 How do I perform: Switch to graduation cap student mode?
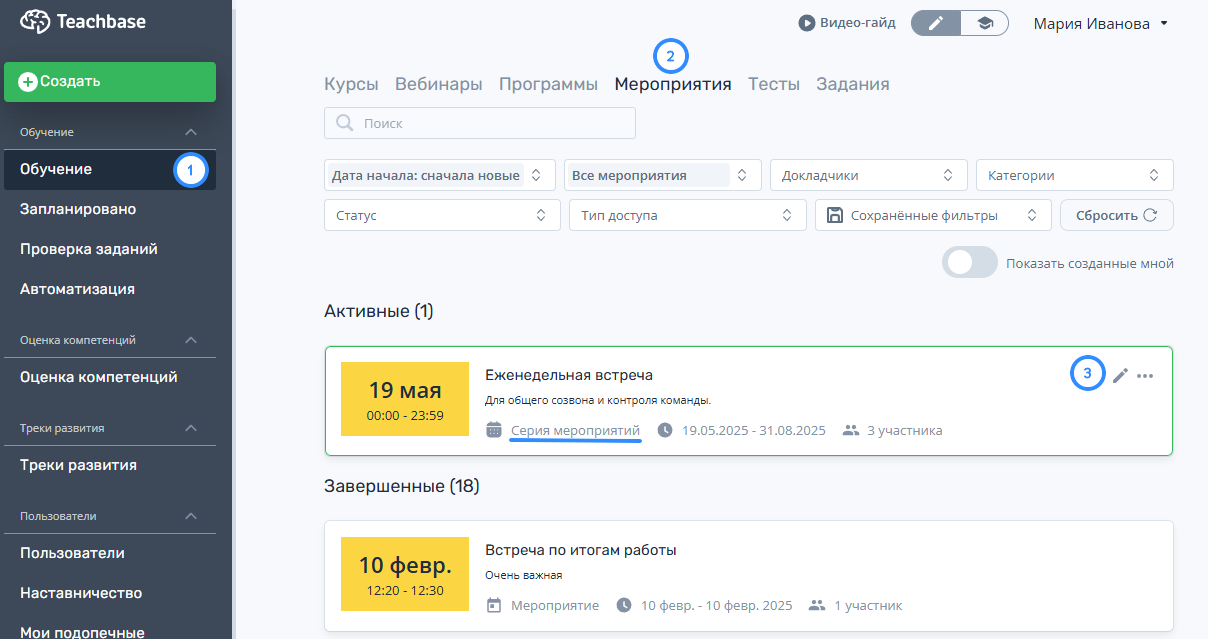coord(985,23)
